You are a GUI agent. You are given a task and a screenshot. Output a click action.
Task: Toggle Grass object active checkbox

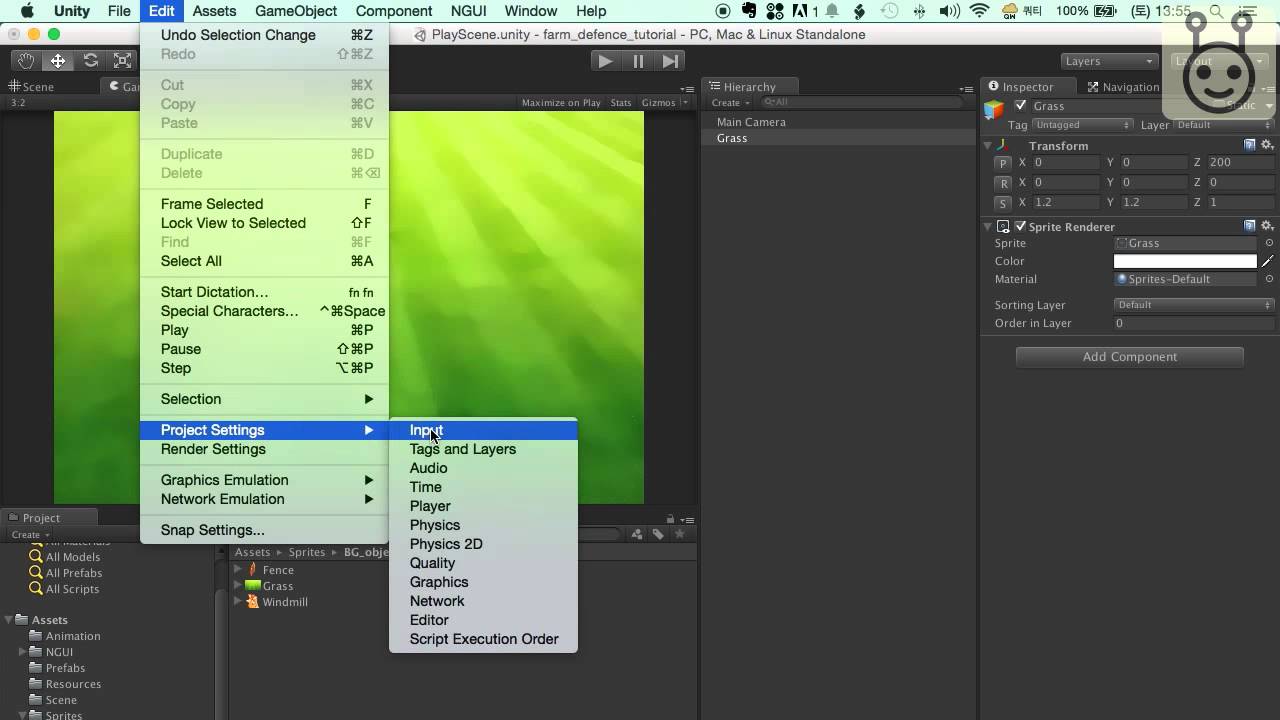(1020, 106)
